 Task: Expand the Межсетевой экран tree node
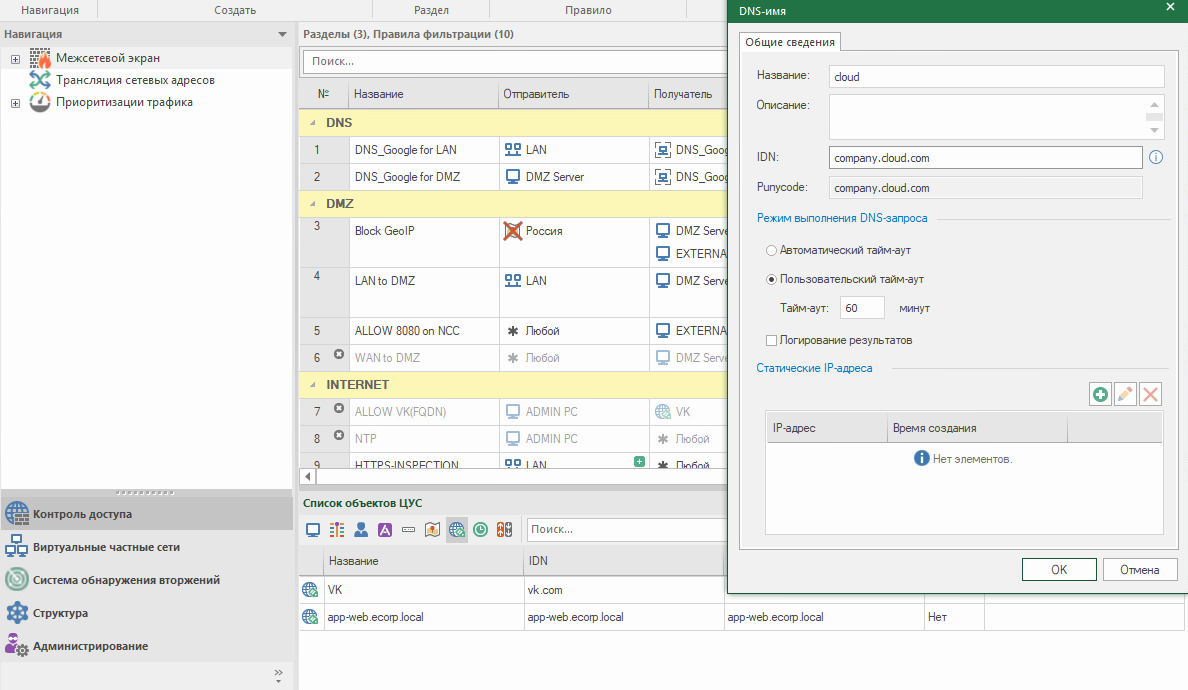15,58
